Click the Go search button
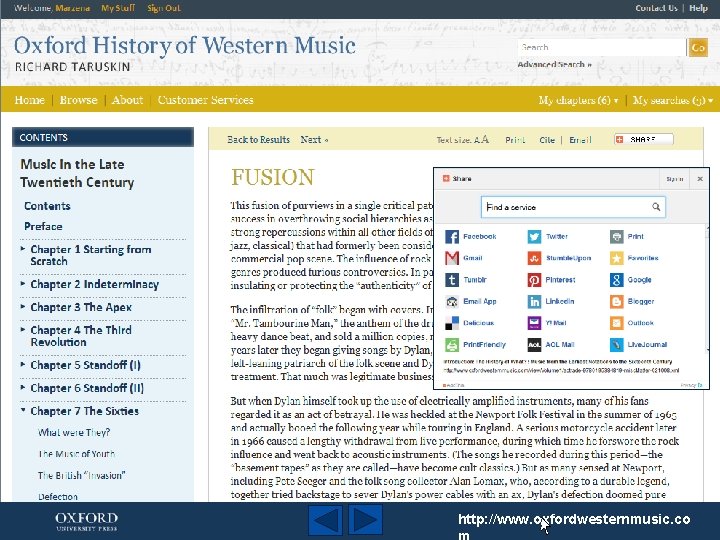The width and height of the screenshot is (720, 540). click(698, 47)
